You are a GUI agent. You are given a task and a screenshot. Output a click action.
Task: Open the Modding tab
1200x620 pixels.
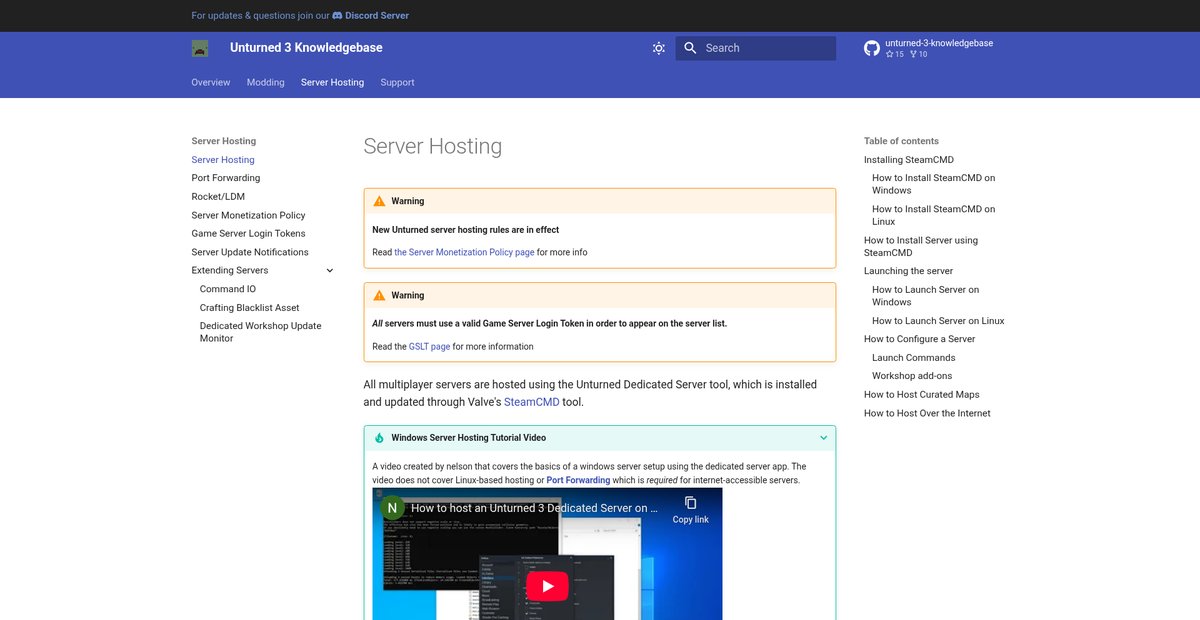(x=266, y=82)
